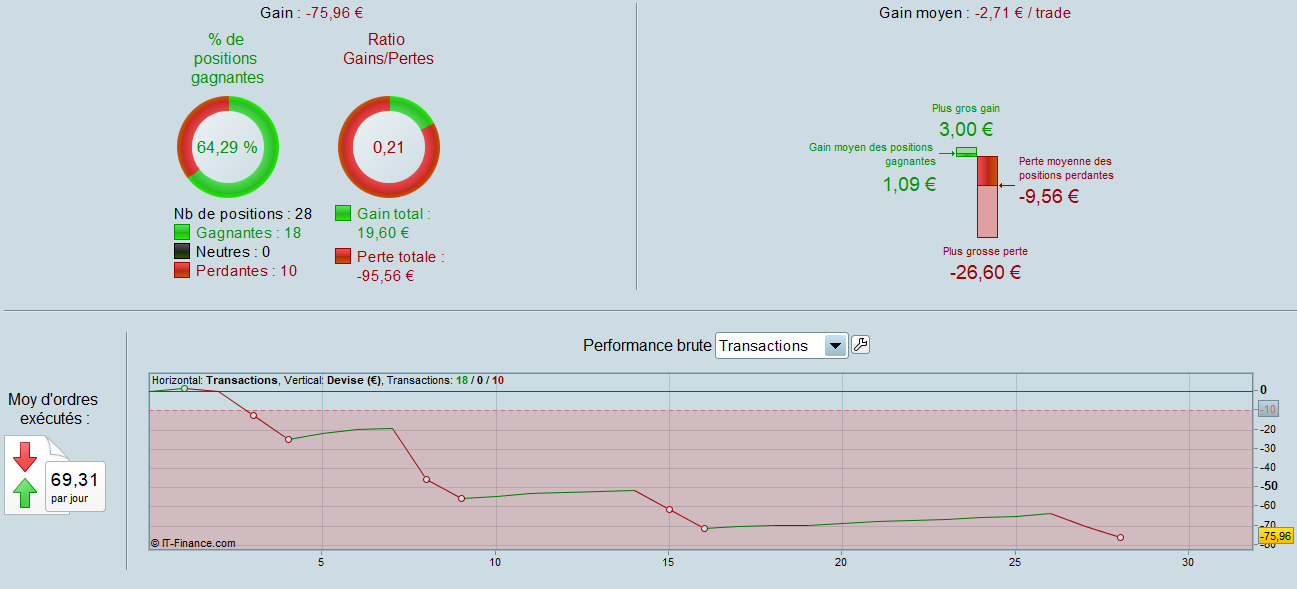Click 'Gain moyen des positions gagnantes' label
This screenshot has height=589, width=1297.
pos(872,153)
